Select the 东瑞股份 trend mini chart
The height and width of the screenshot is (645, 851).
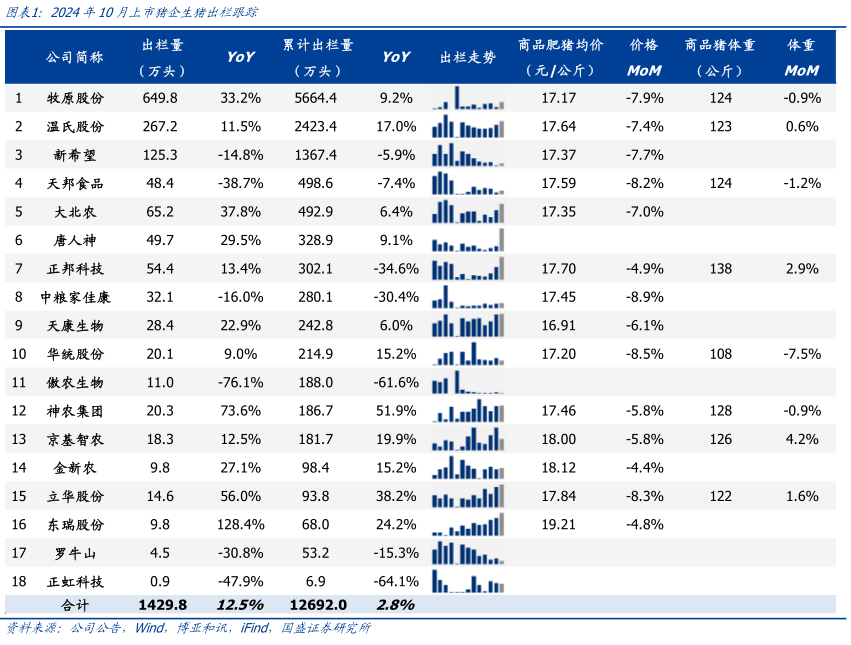pyautogui.click(x=468, y=524)
